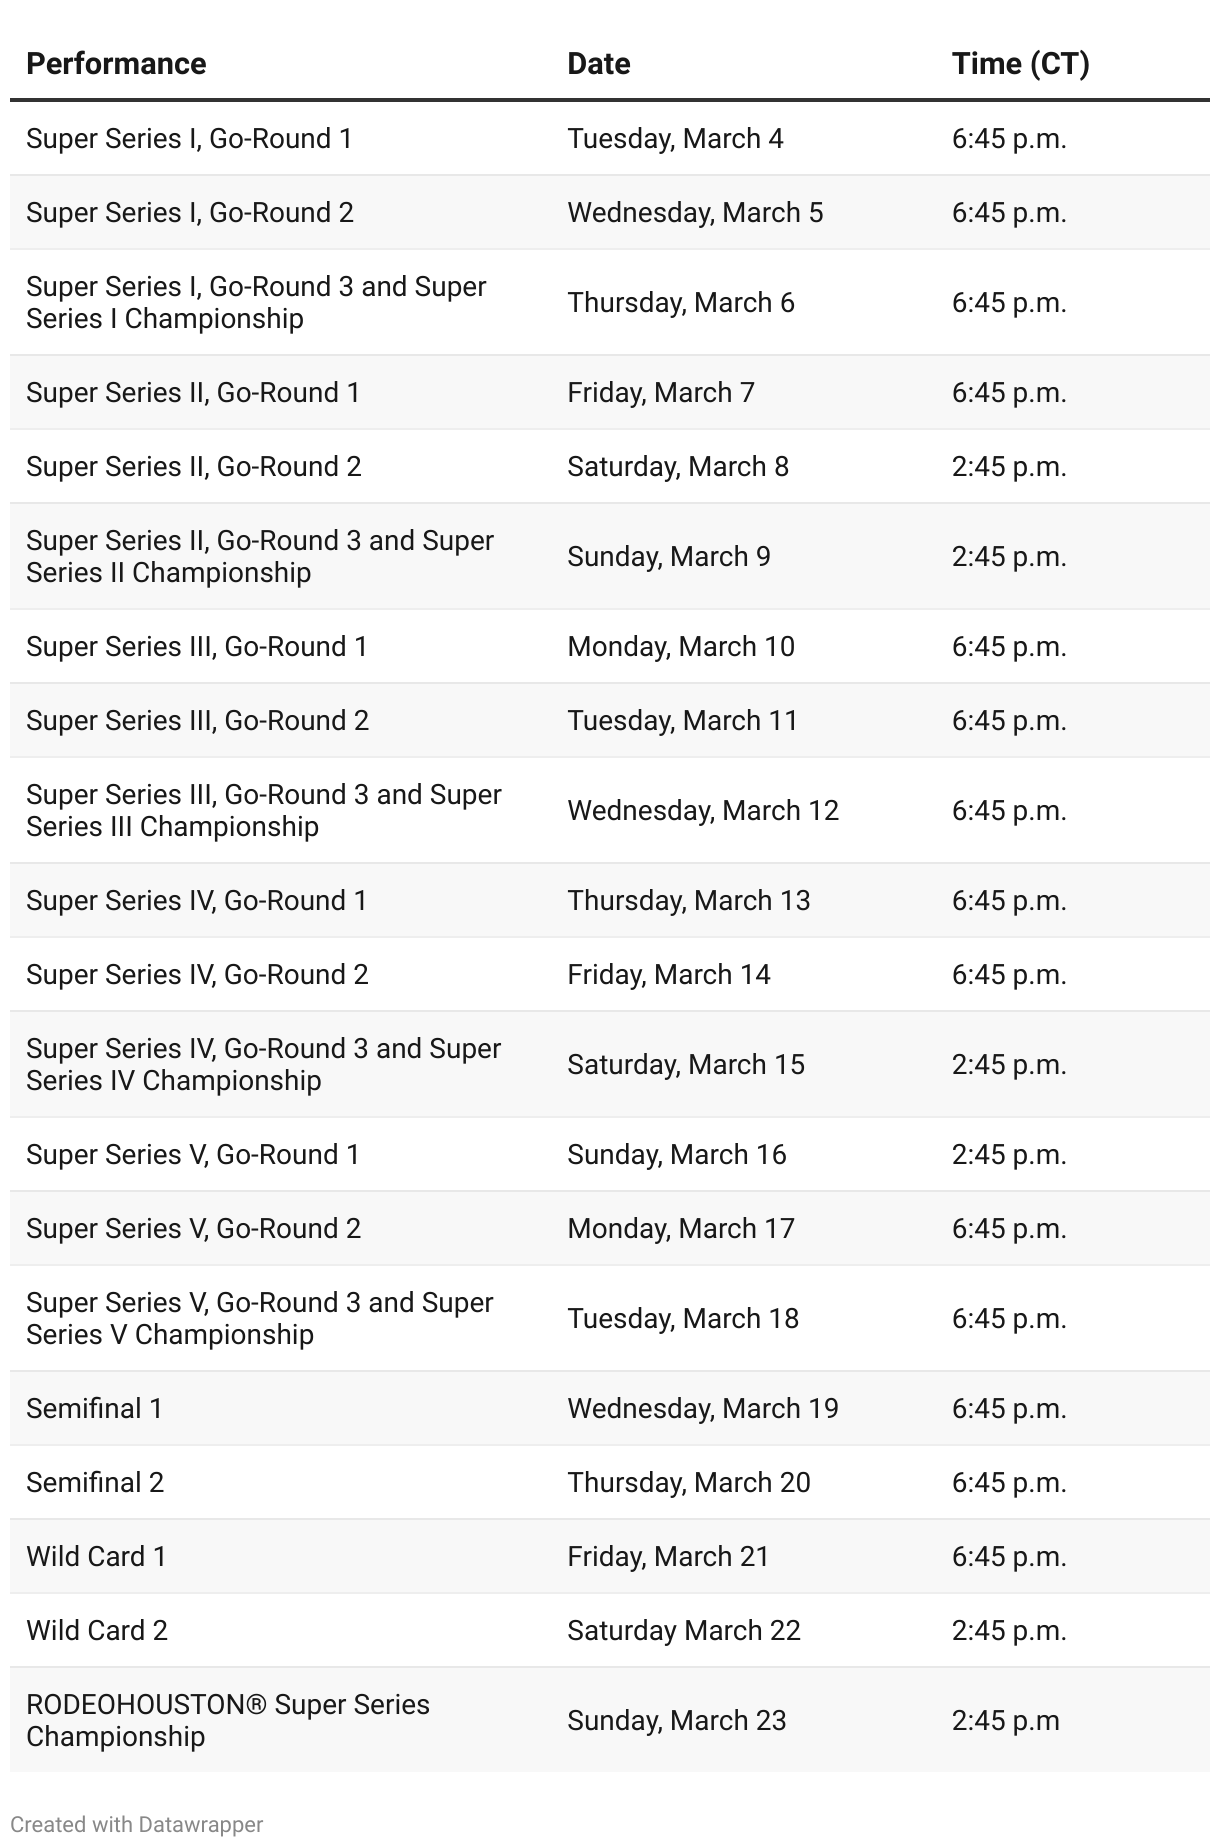Screen dimensions: 1220x1848
Task: Click the Semifinal 1 performance cell
Action: (95, 1409)
